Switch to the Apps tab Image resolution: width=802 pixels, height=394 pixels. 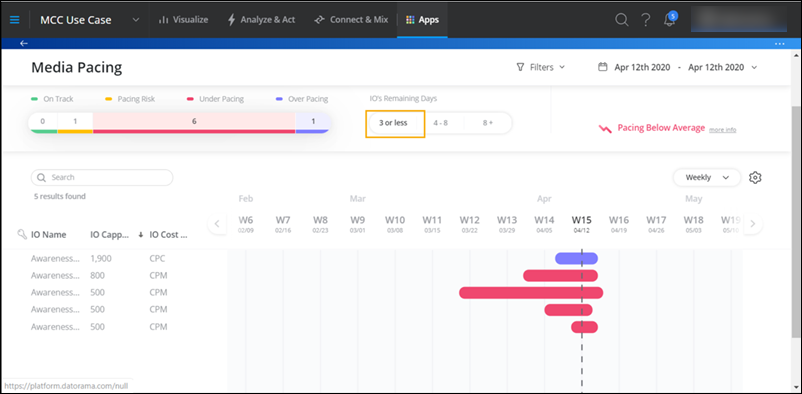click(x=422, y=20)
